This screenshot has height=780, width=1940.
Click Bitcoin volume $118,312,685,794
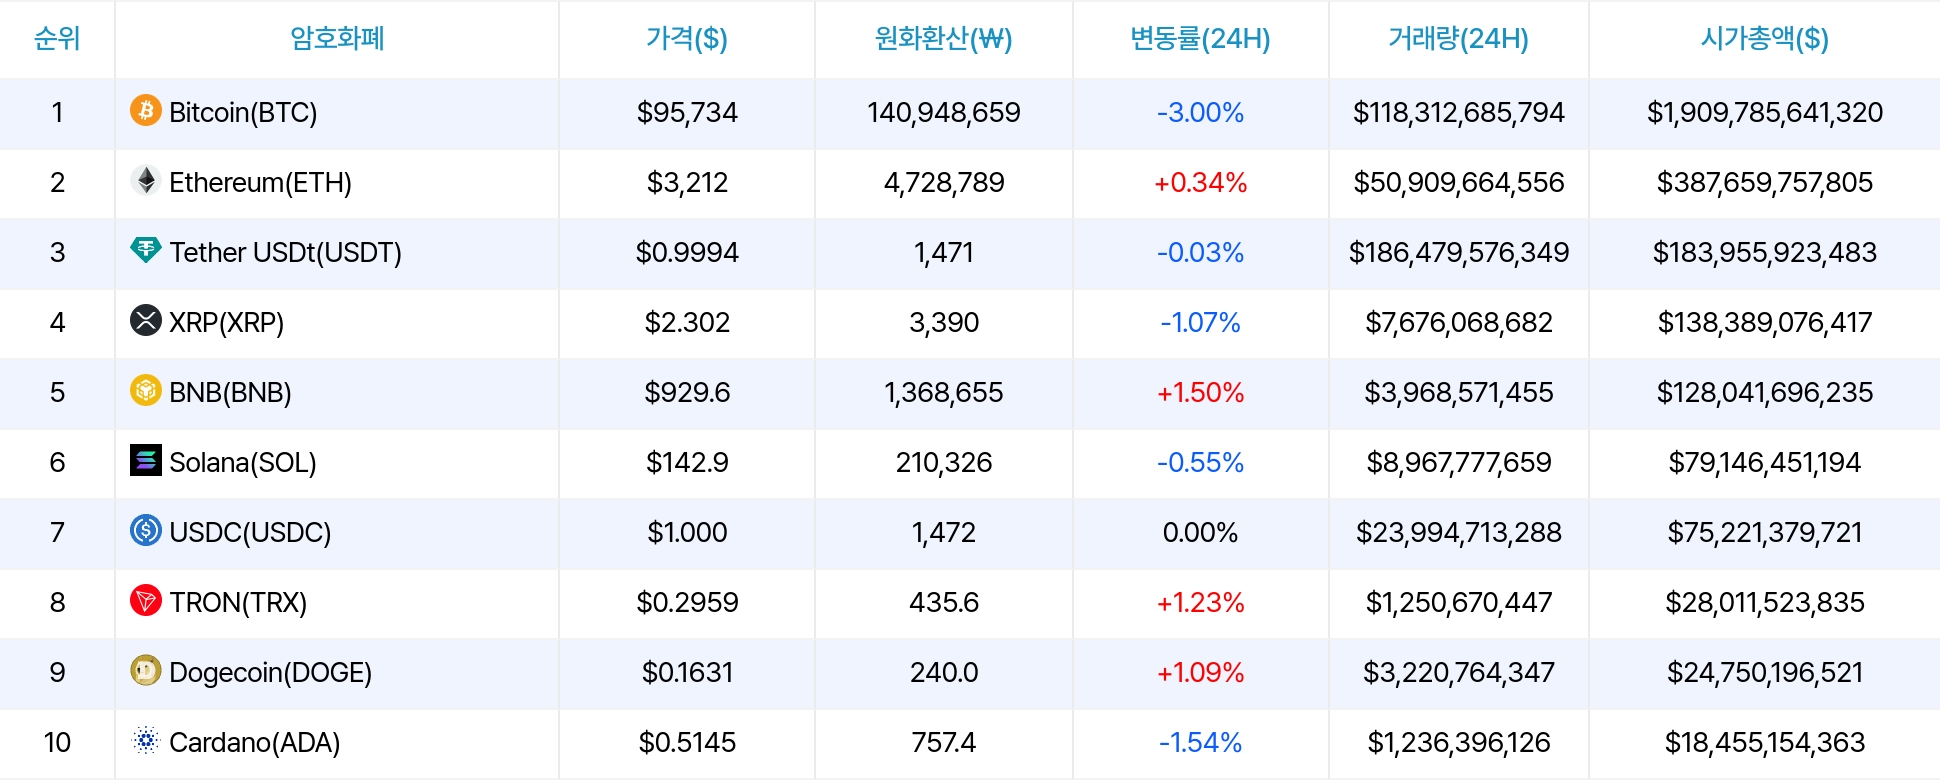point(1459,112)
